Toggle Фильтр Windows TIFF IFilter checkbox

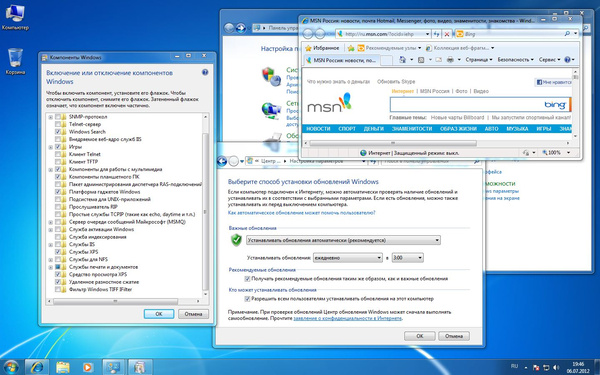pos(58,289)
